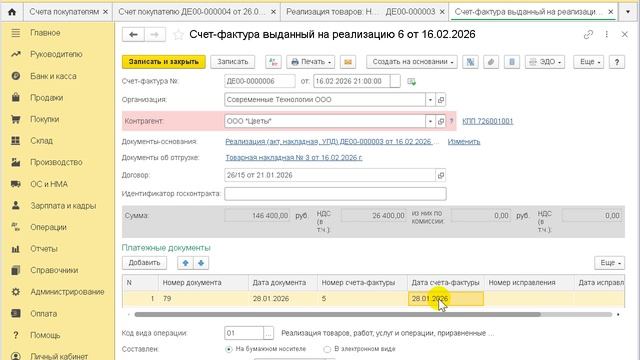Open Товарная накладная № 3 link
This screenshot has height=360, width=640.
(294, 158)
